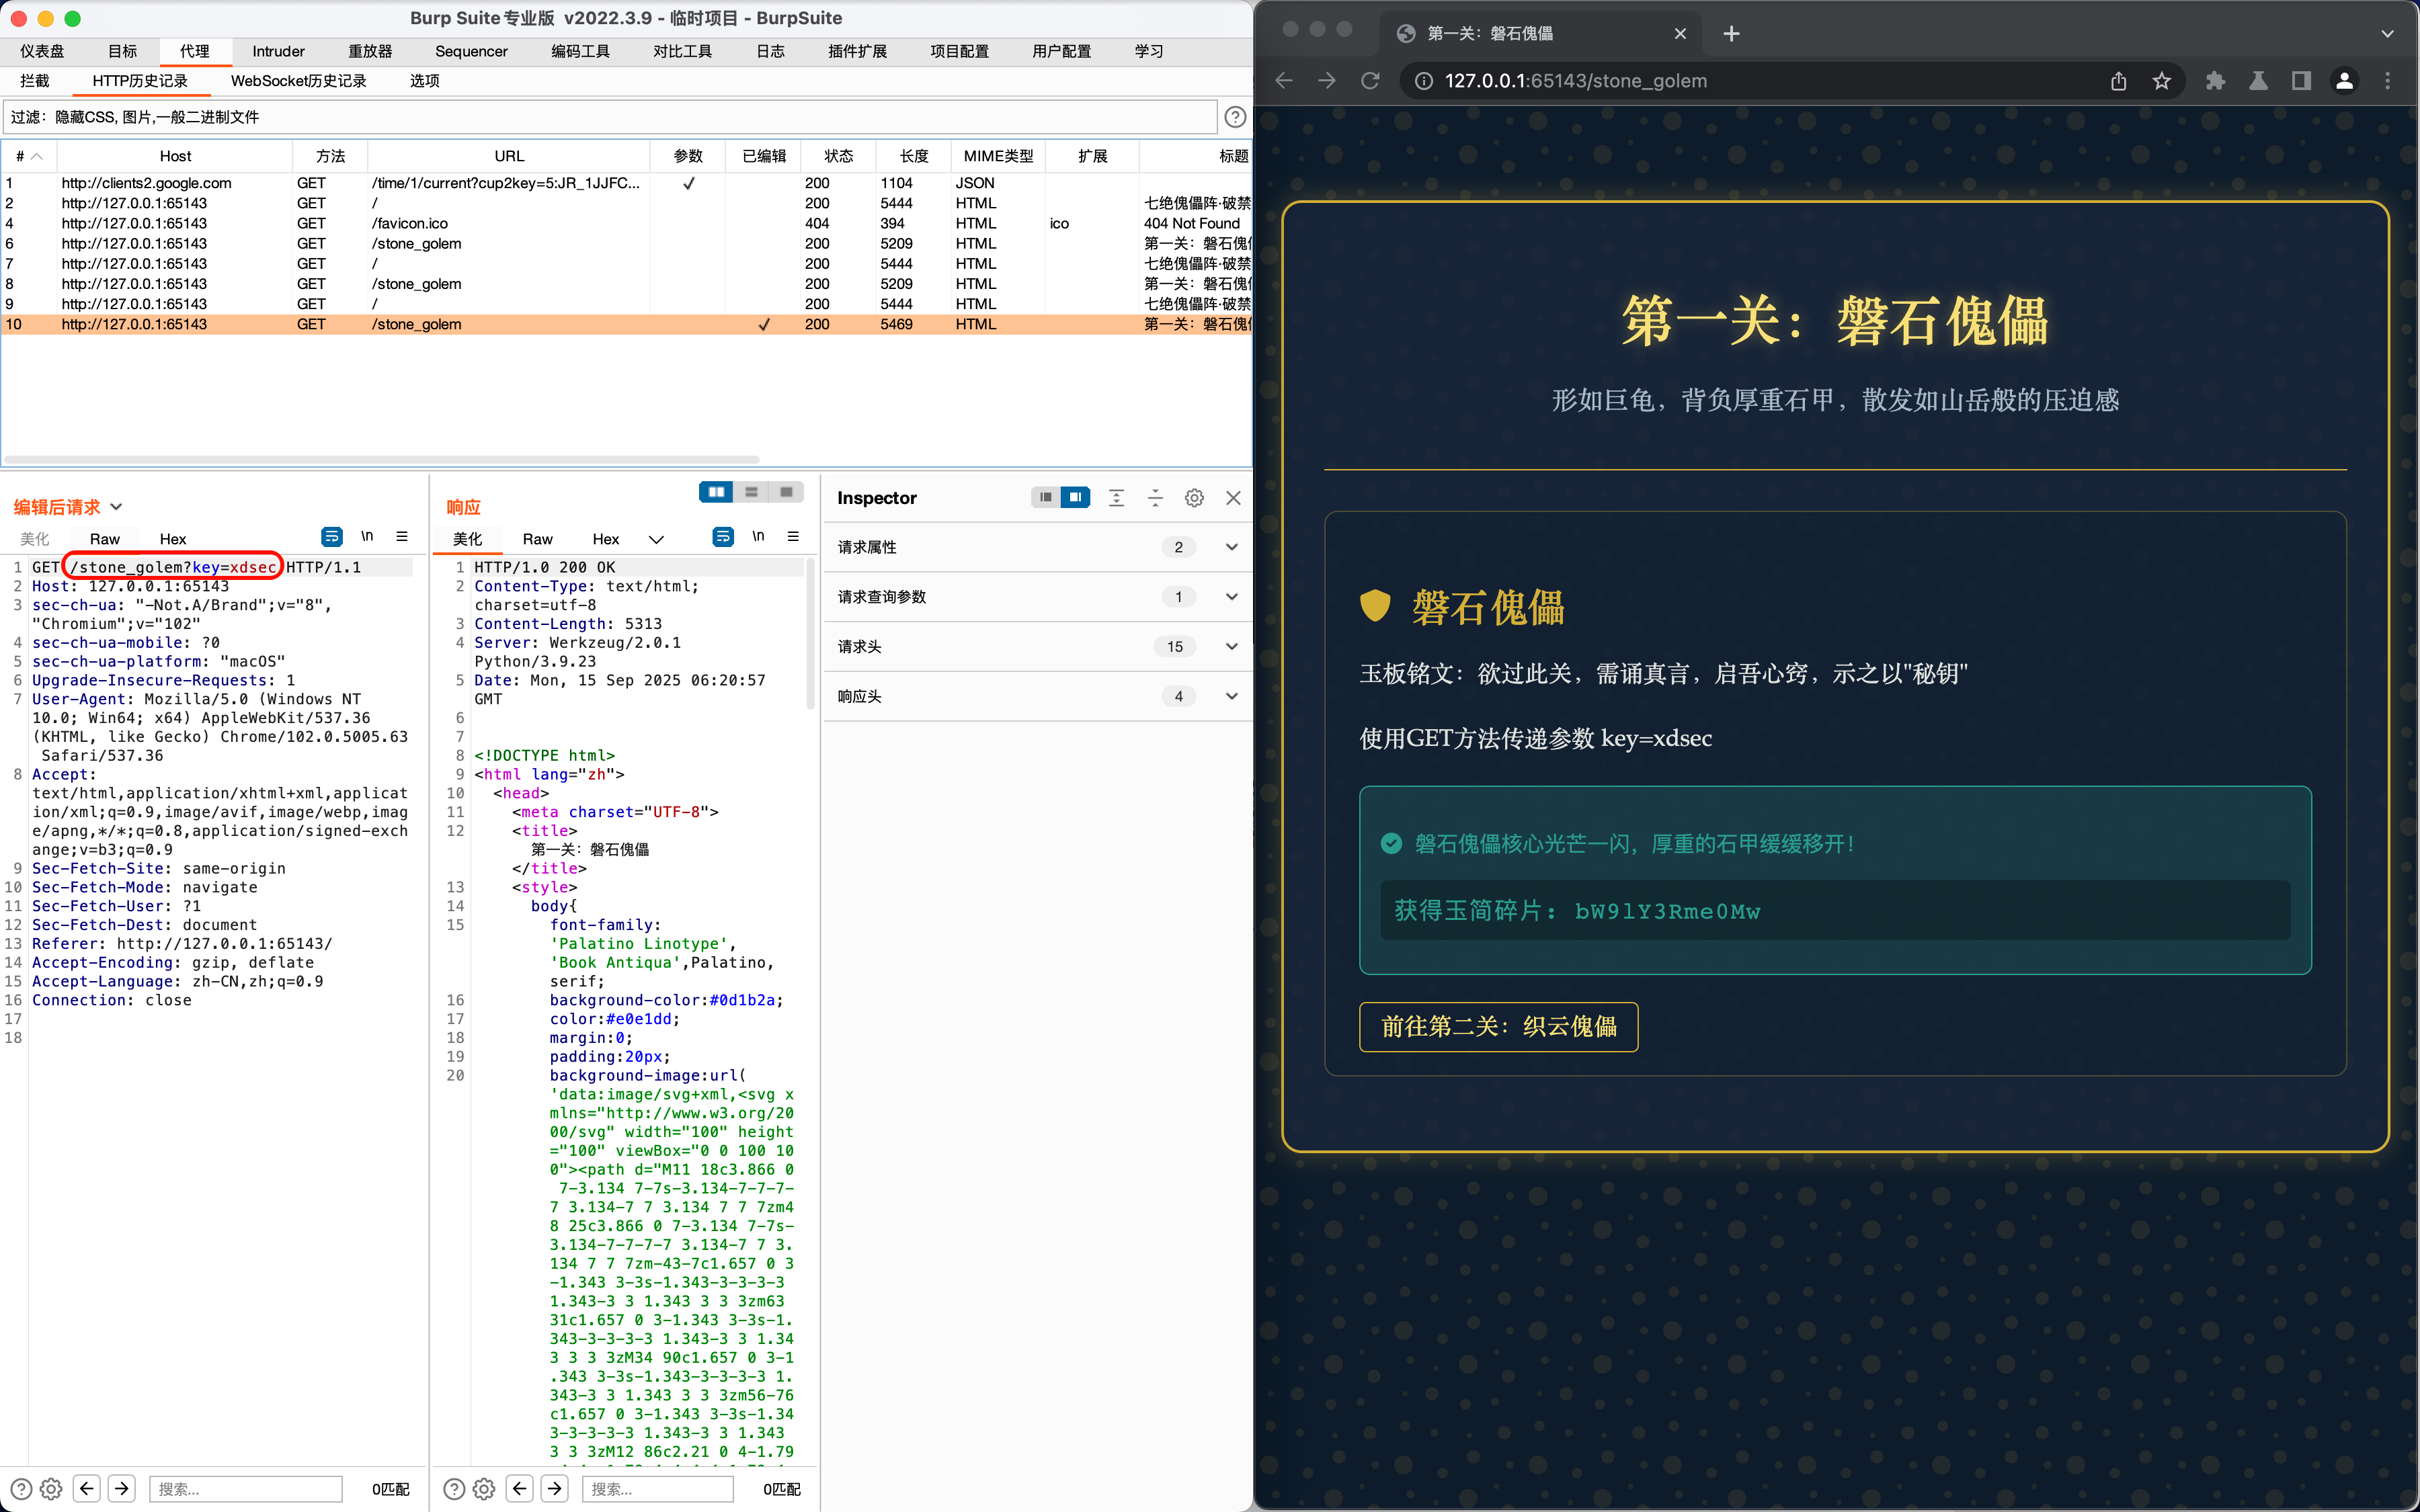2420x1512 pixels.
Task: Click the request pane word-wrap icon
Action: [x=331, y=537]
